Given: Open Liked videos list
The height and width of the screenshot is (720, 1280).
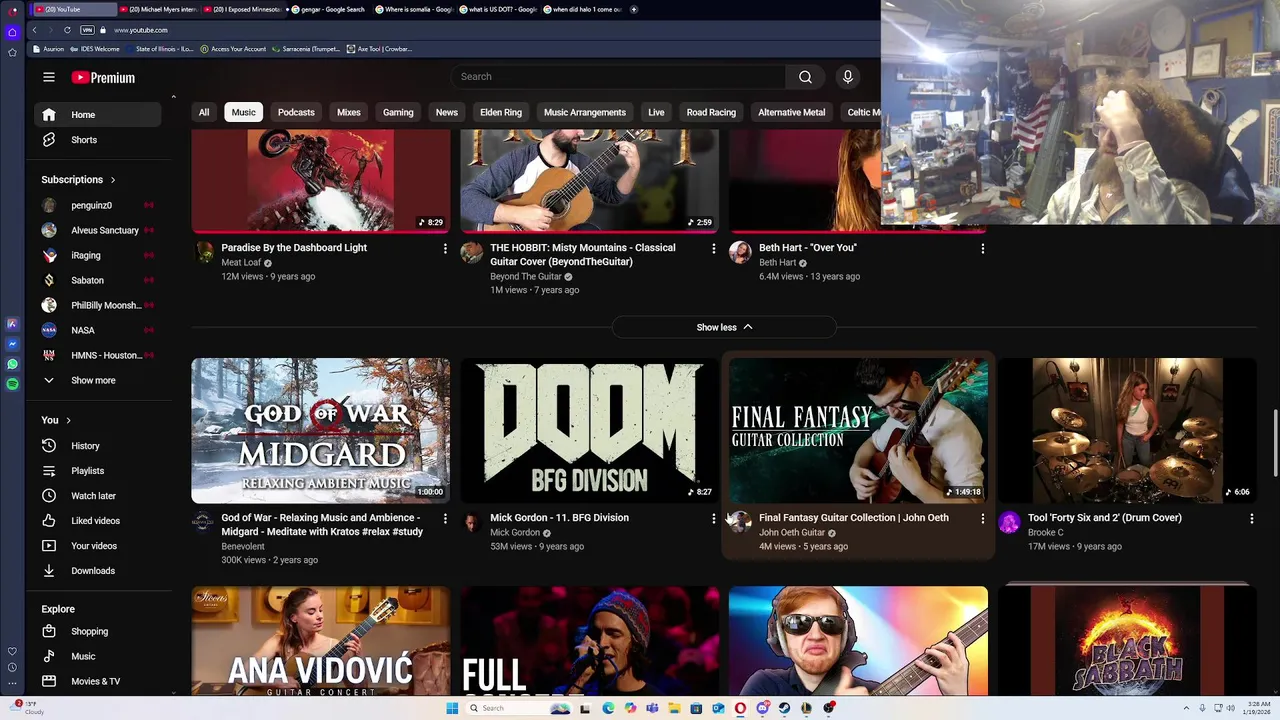Looking at the screenshot, I should coord(98,521).
